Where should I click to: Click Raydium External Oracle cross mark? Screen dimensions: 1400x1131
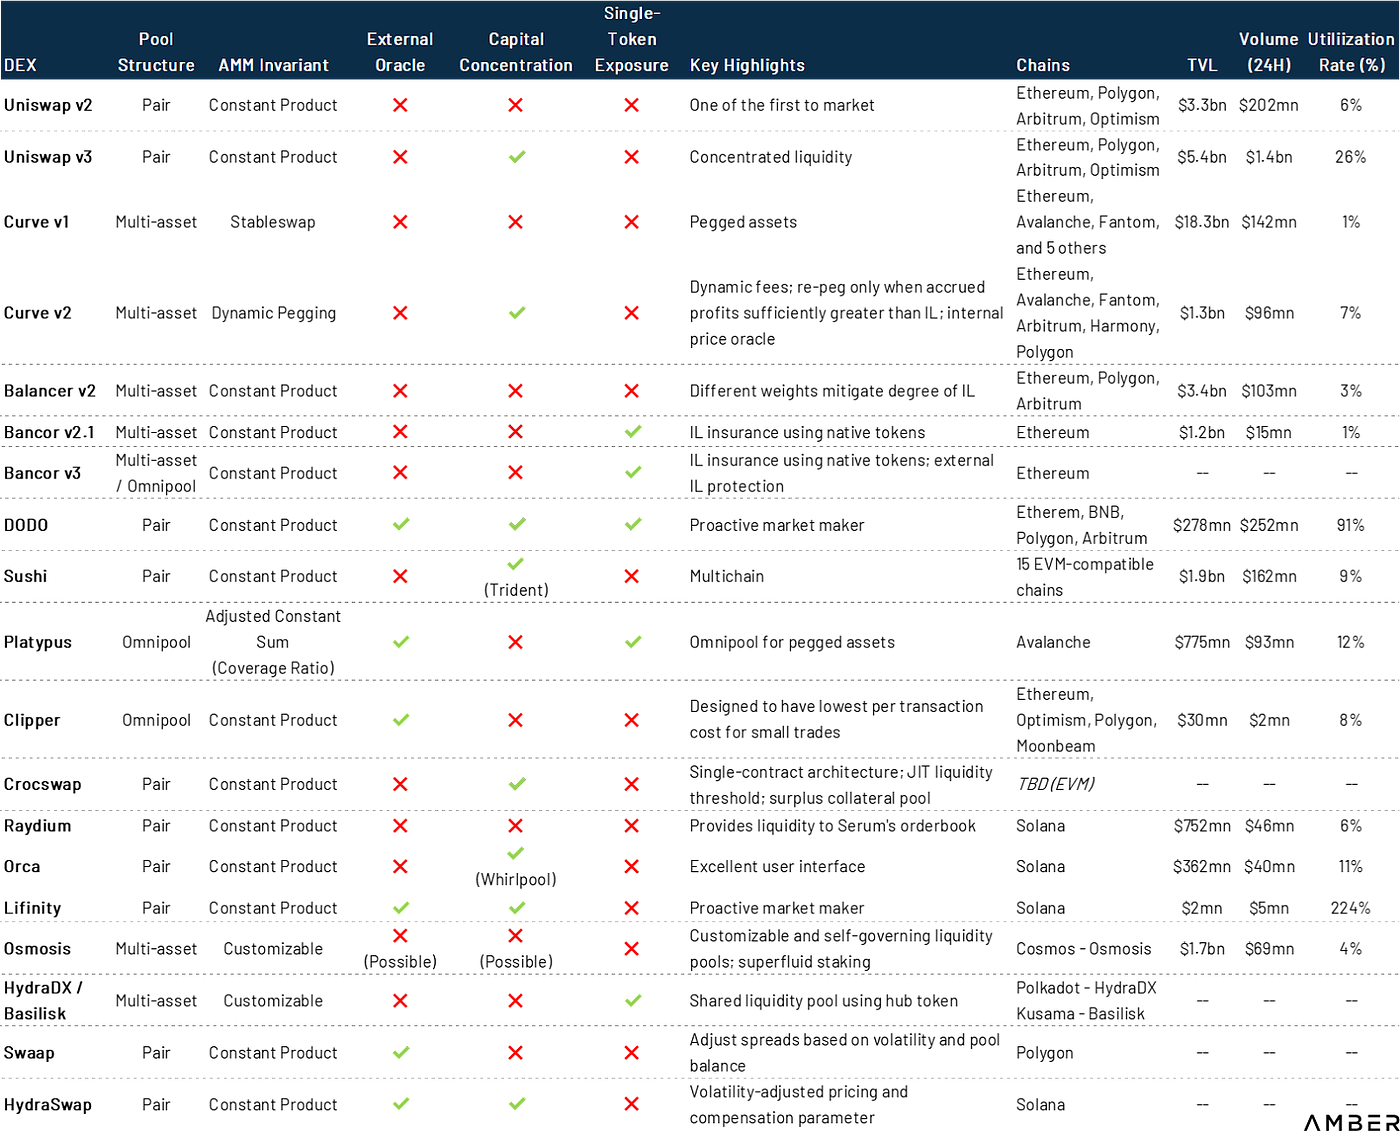[x=400, y=826]
